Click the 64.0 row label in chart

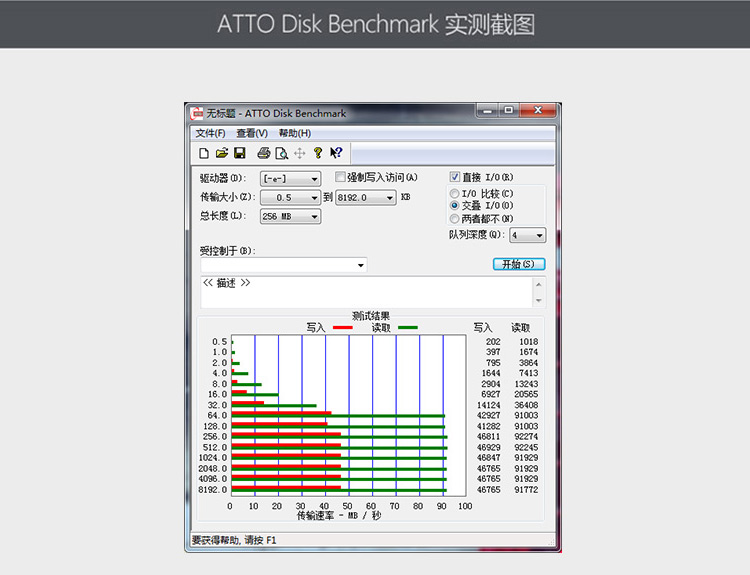pos(217,416)
